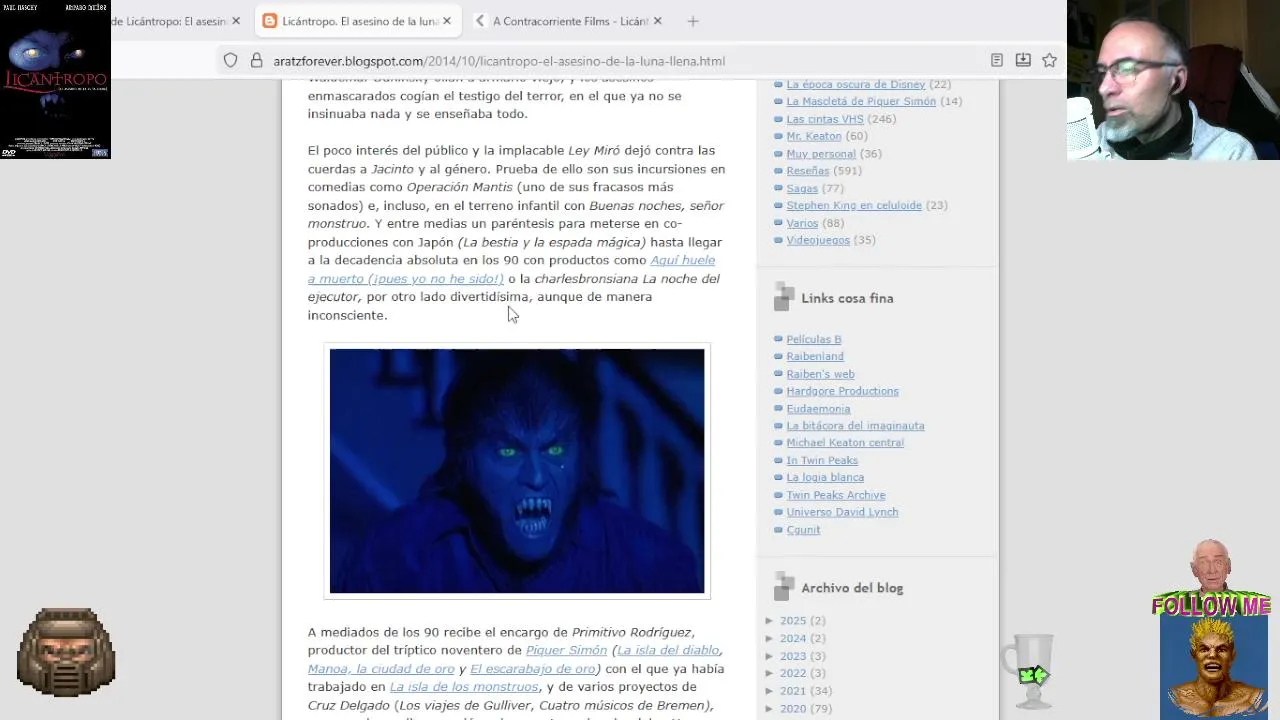Expand the 2024 blog archive
Screen dimensions: 1280x720
coord(770,638)
